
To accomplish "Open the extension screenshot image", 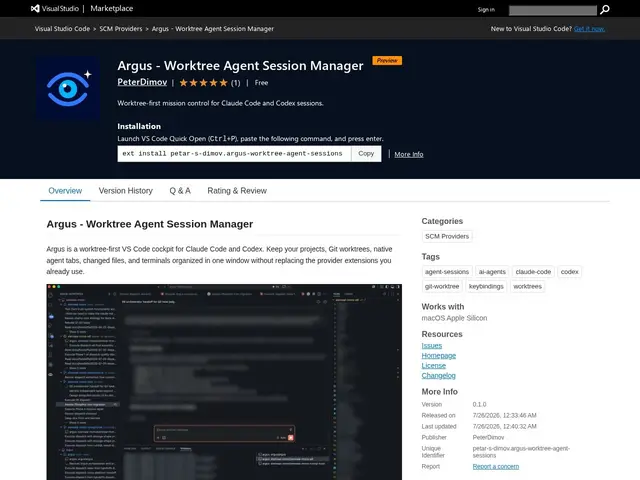I will 224,382.
